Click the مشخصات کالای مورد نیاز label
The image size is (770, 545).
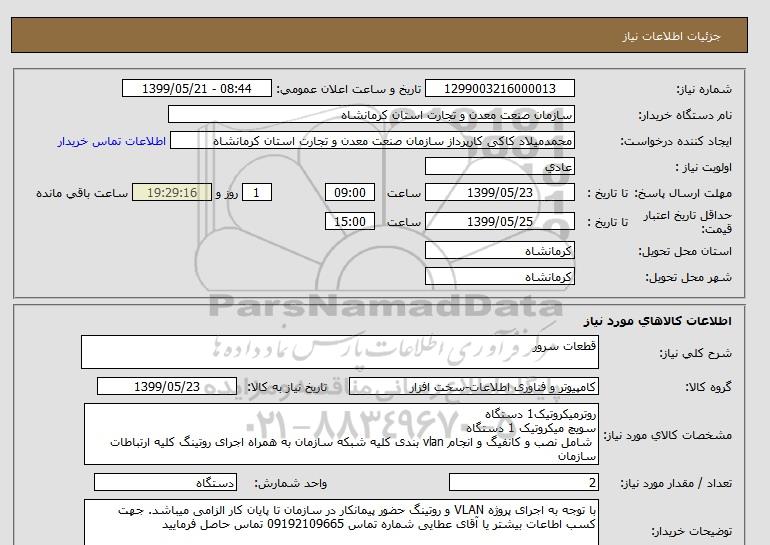point(667,435)
